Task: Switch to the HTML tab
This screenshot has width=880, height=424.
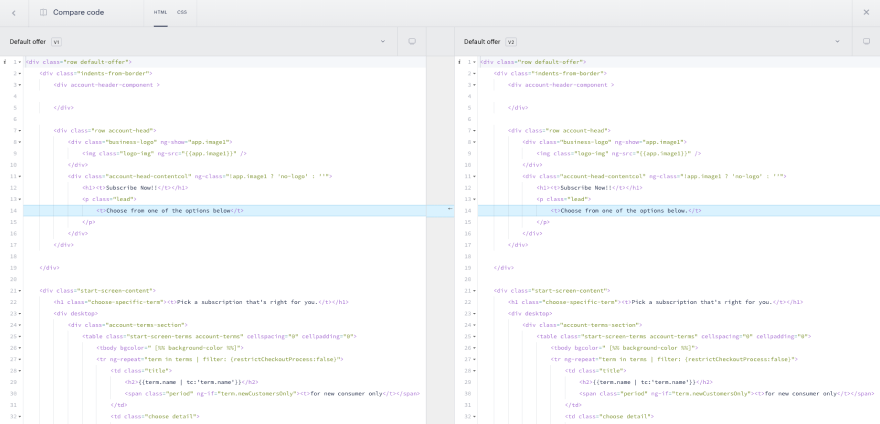Action: point(160,12)
